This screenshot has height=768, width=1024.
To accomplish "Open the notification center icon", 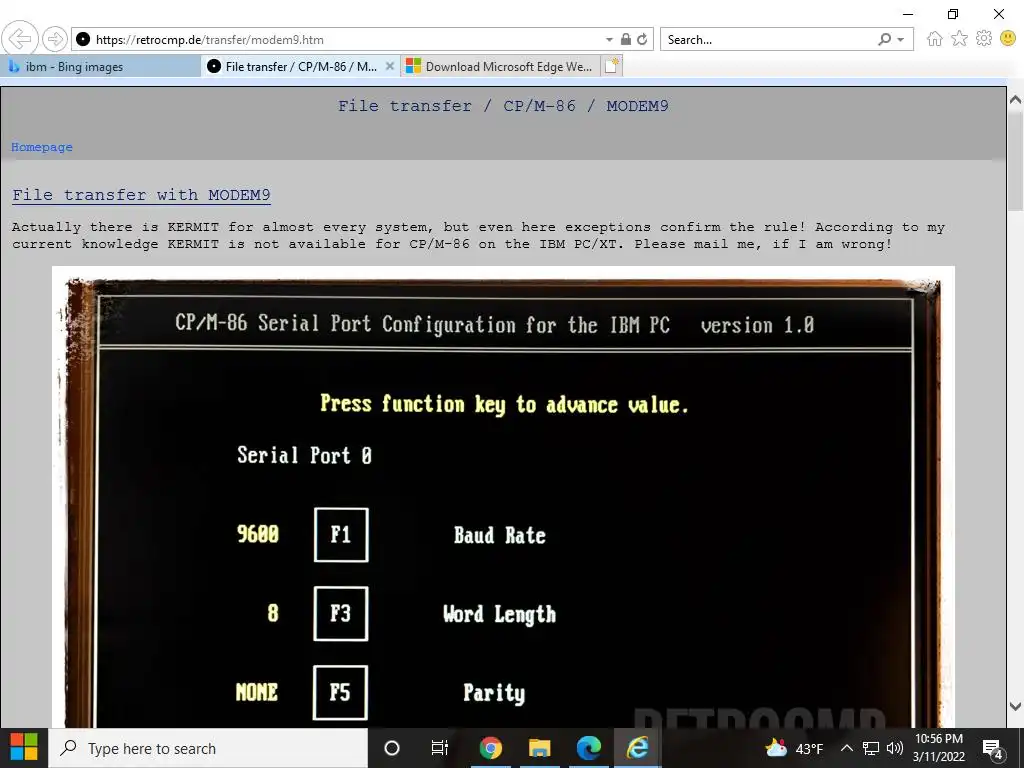I will pos(993,749).
